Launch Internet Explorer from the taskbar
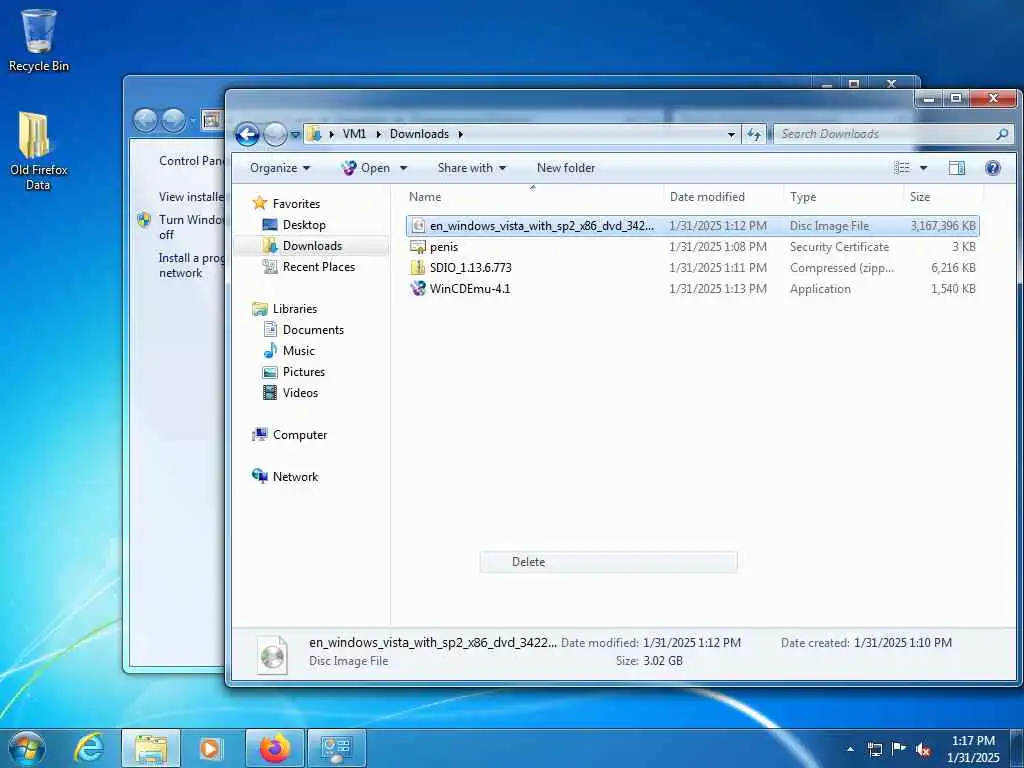Image resolution: width=1024 pixels, height=768 pixels. [88, 748]
